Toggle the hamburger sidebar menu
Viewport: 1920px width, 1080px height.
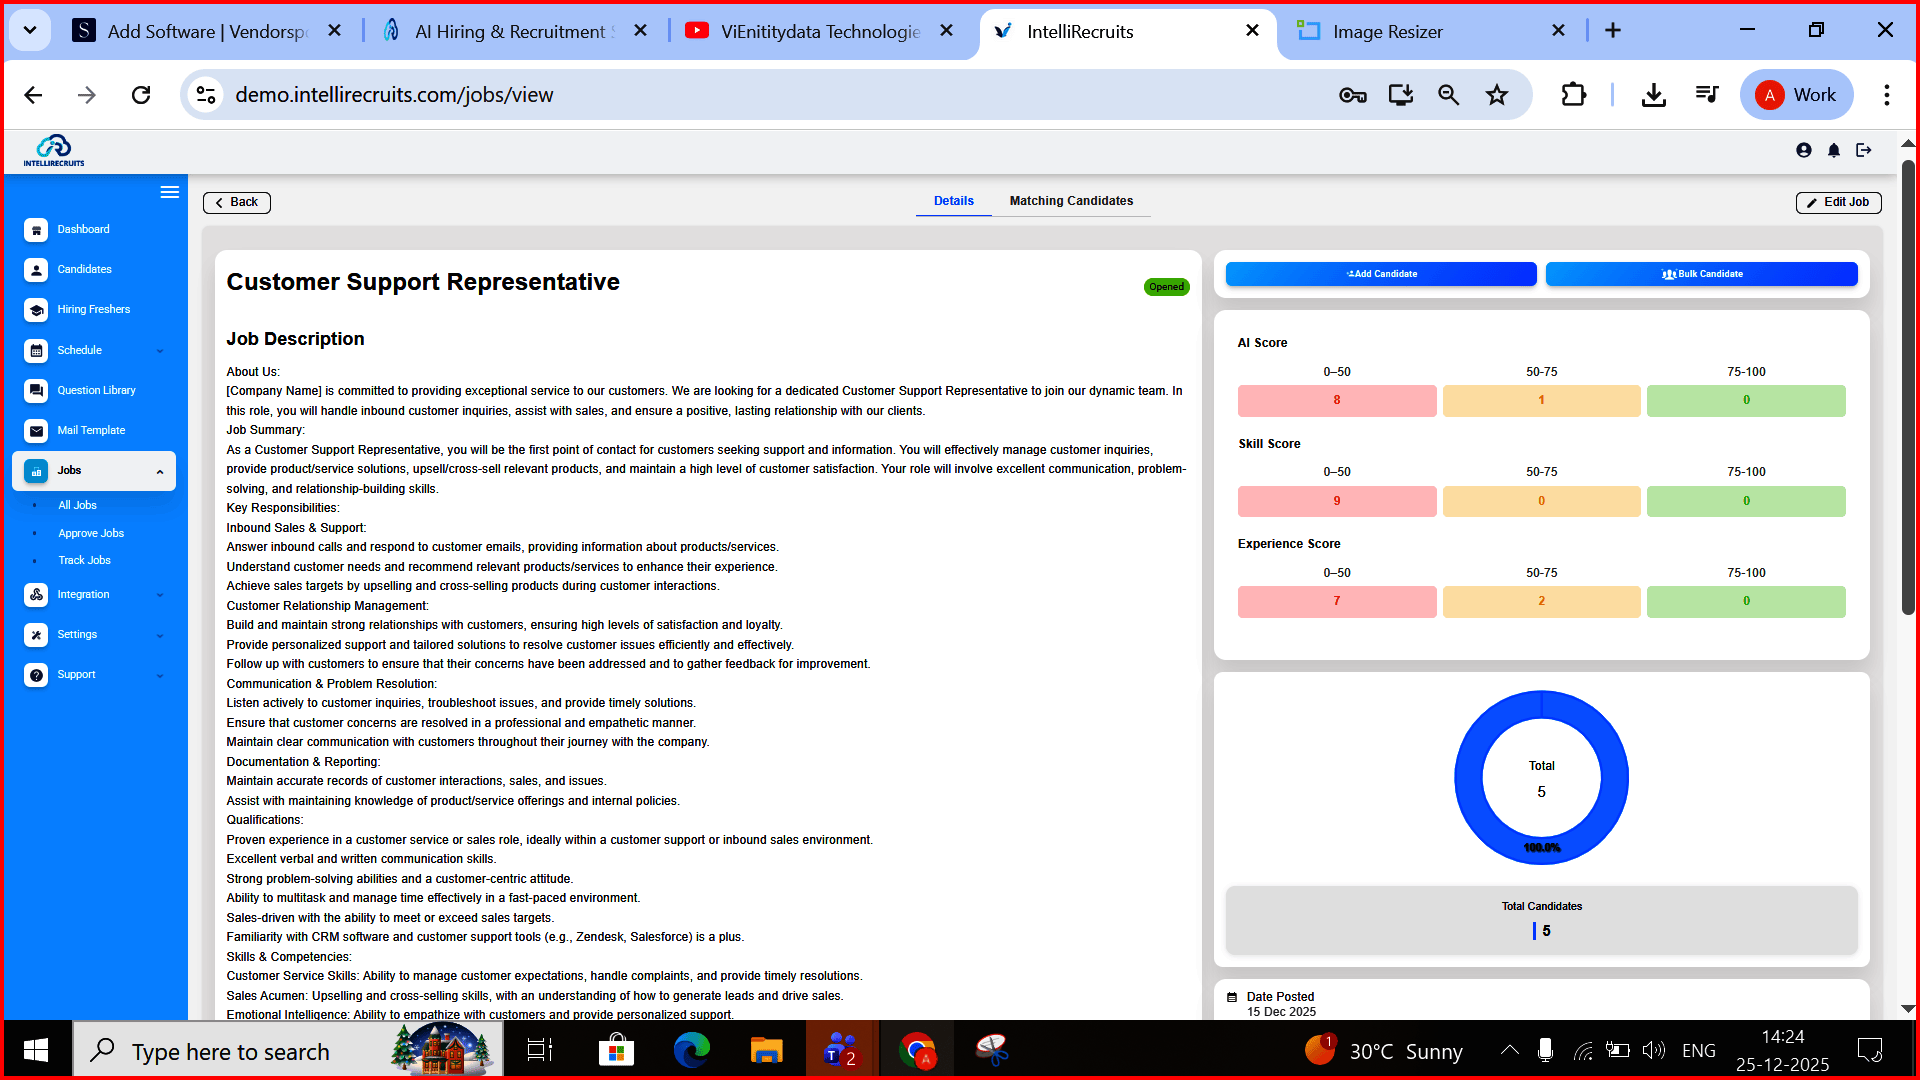(x=169, y=192)
